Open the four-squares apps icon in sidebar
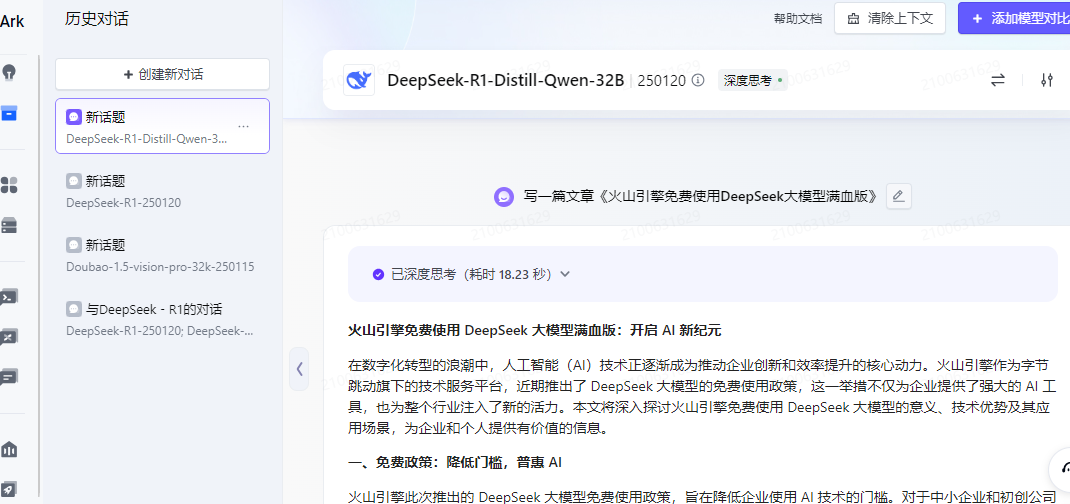This screenshot has width=1070, height=504. (9, 185)
